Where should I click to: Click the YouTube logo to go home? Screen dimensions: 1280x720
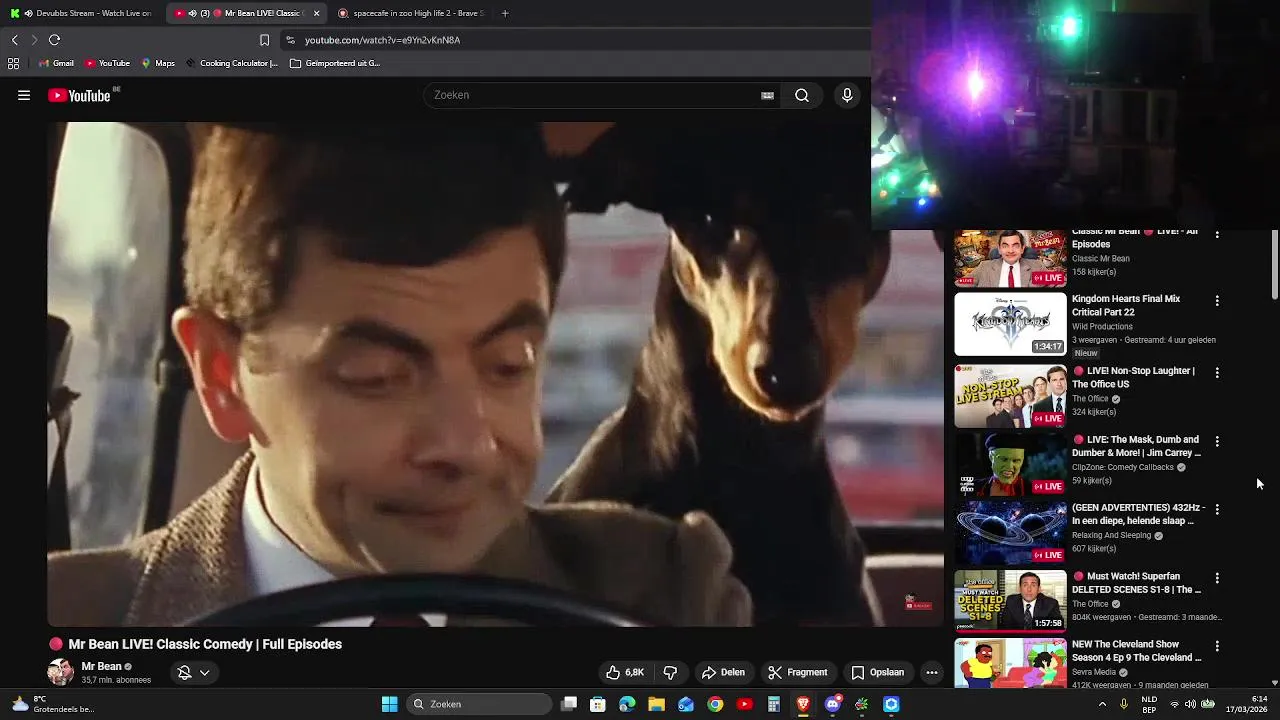pyautogui.click(x=78, y=95)
